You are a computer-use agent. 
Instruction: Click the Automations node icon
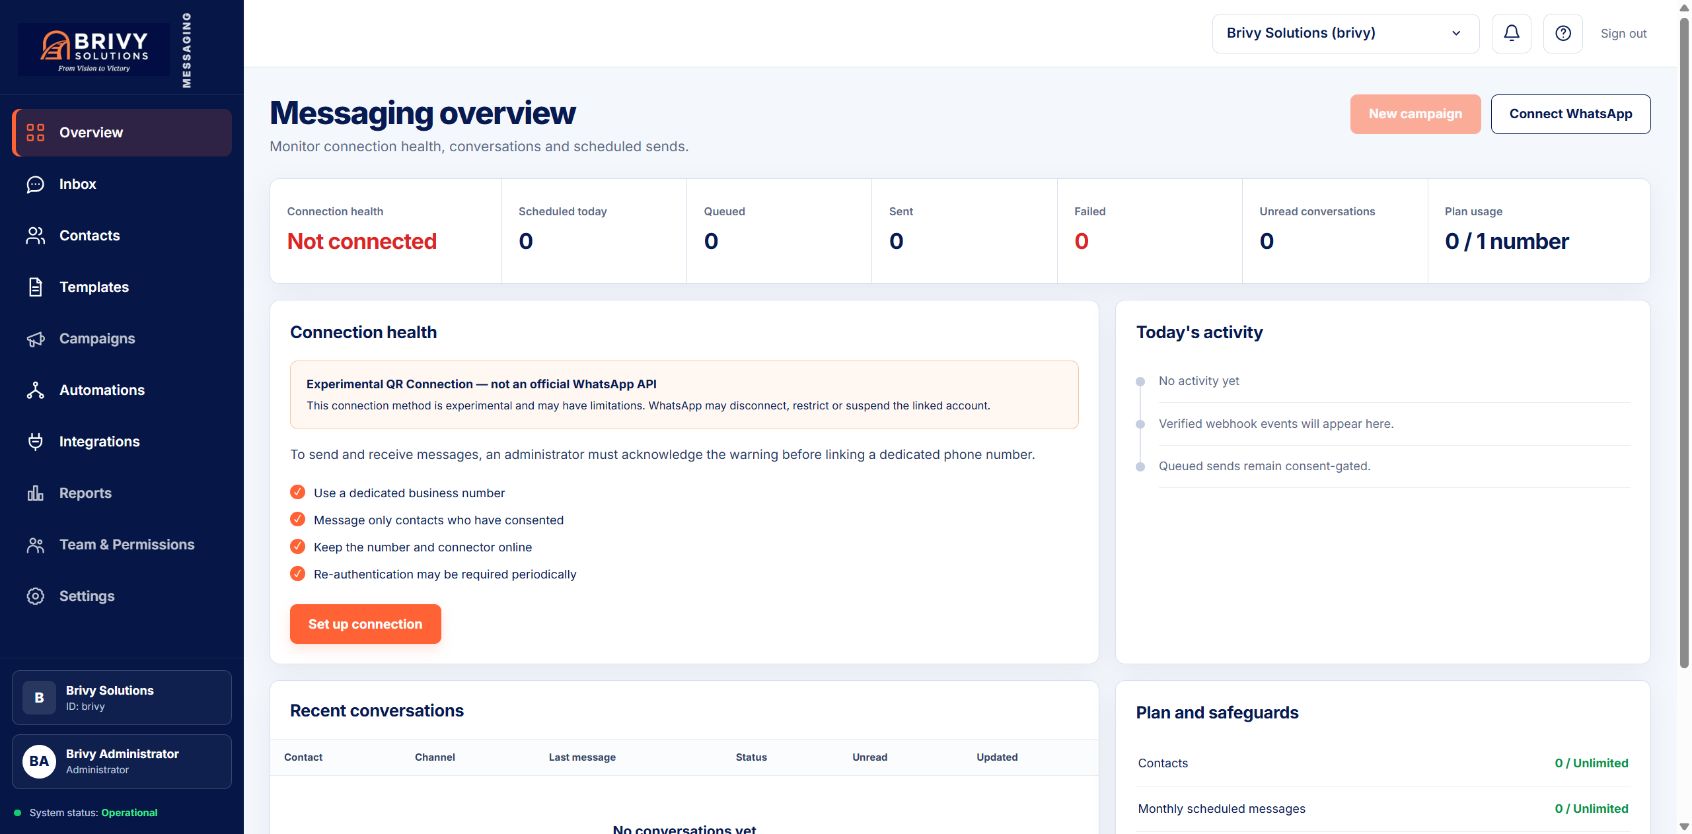[x=36, y=390]
